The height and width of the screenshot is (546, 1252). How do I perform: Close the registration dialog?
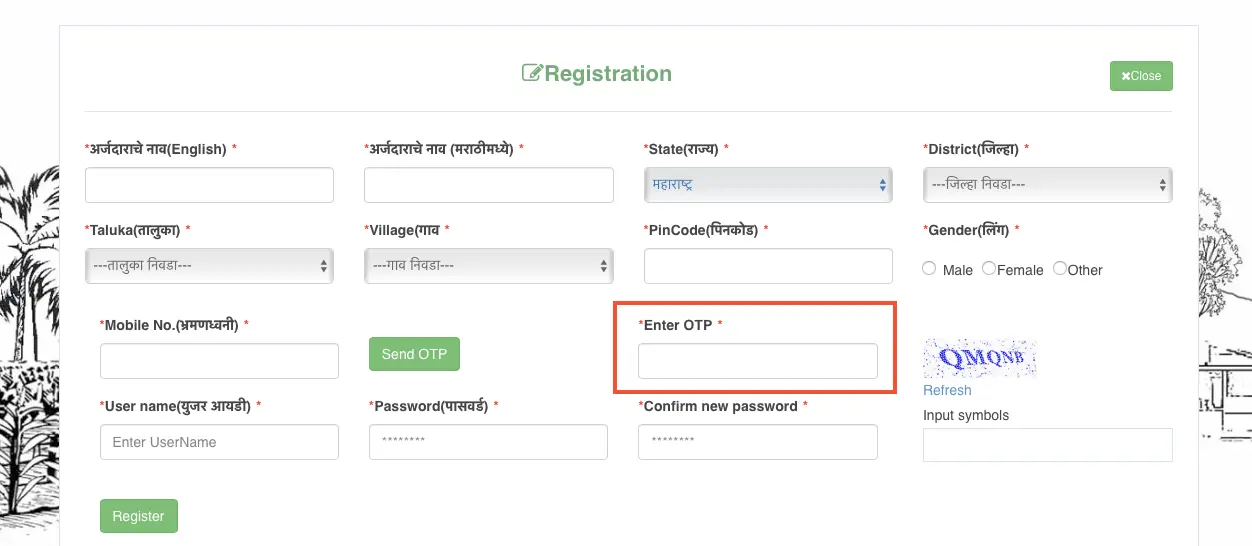(1141, 76)
